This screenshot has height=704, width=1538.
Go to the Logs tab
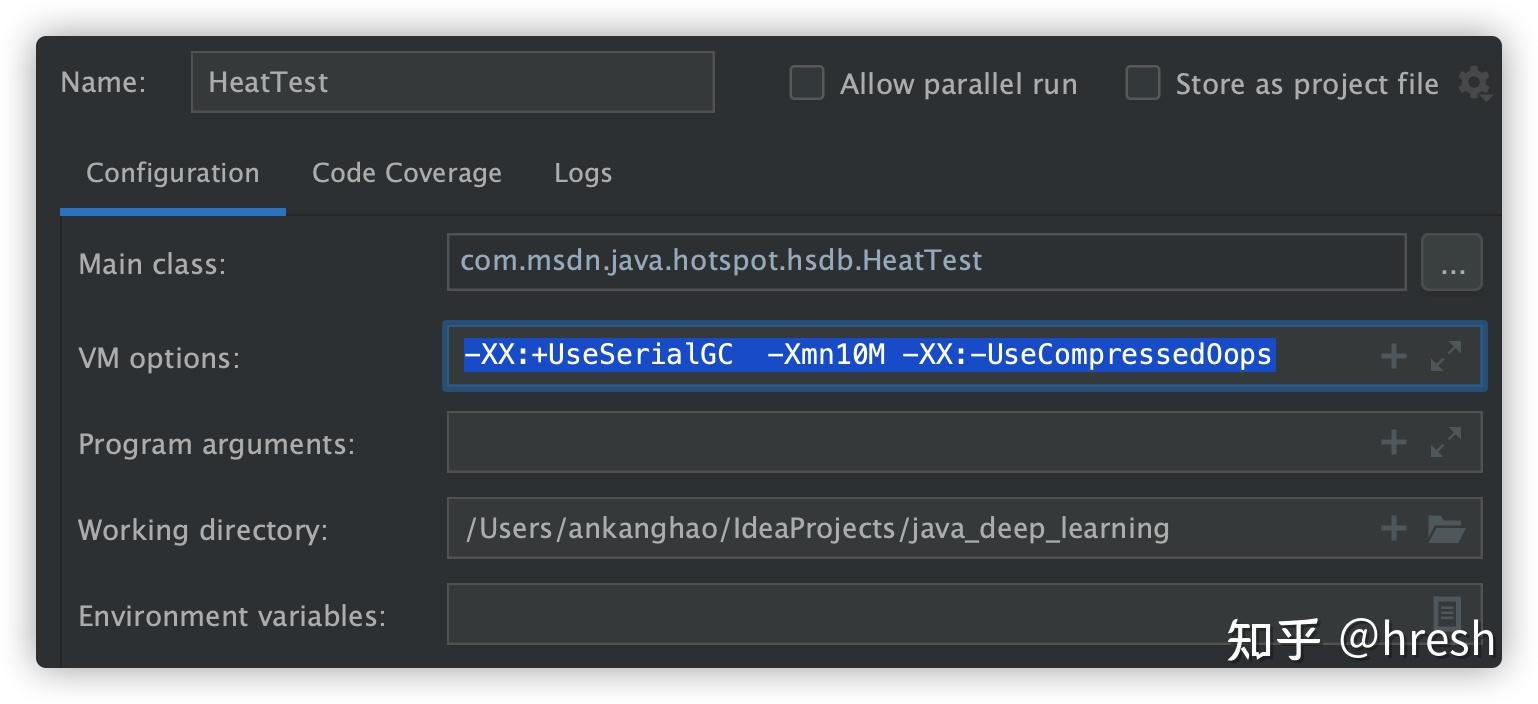click(x=583, y=173)
